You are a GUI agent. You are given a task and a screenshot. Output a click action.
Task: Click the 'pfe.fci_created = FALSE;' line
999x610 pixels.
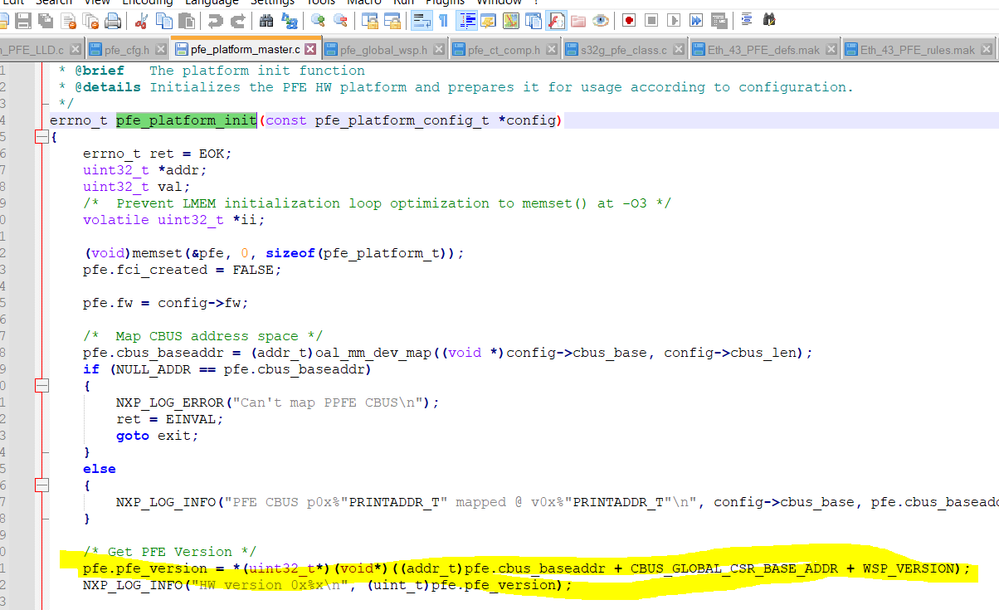click(182, 270)
